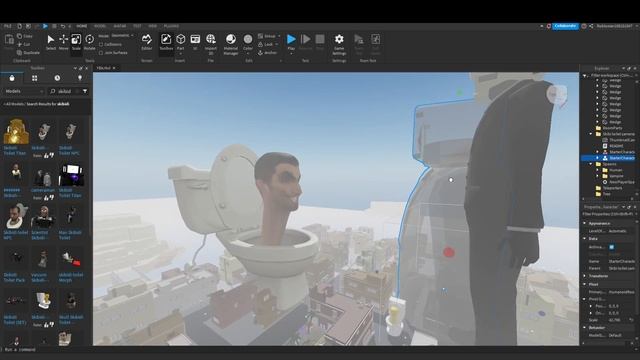Click the Group button
Image resolution: width=640 pixels, height=360 pixels.
pyautogui.click(x=267, y=36)
